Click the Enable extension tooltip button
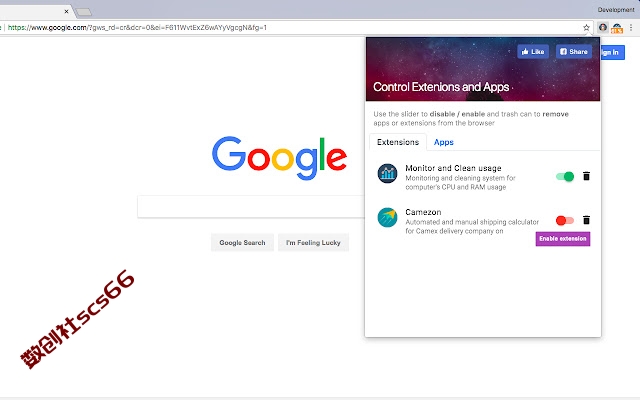This screenshot has height=400, width=640. click(563, 239)
